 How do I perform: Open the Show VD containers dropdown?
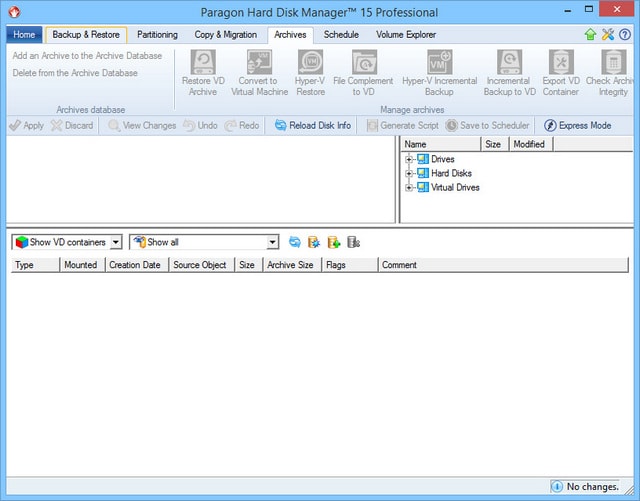coord(115,242)
